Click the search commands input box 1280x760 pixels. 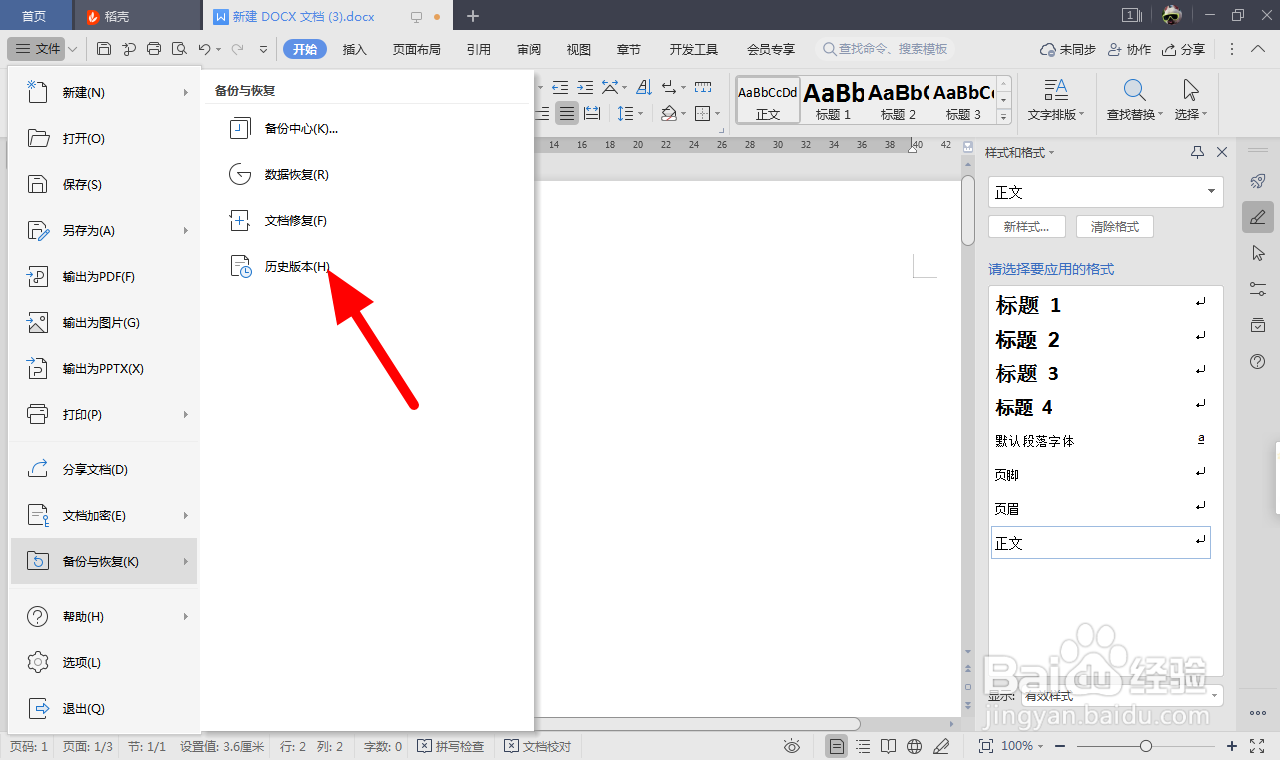click(x=886, y=49)
